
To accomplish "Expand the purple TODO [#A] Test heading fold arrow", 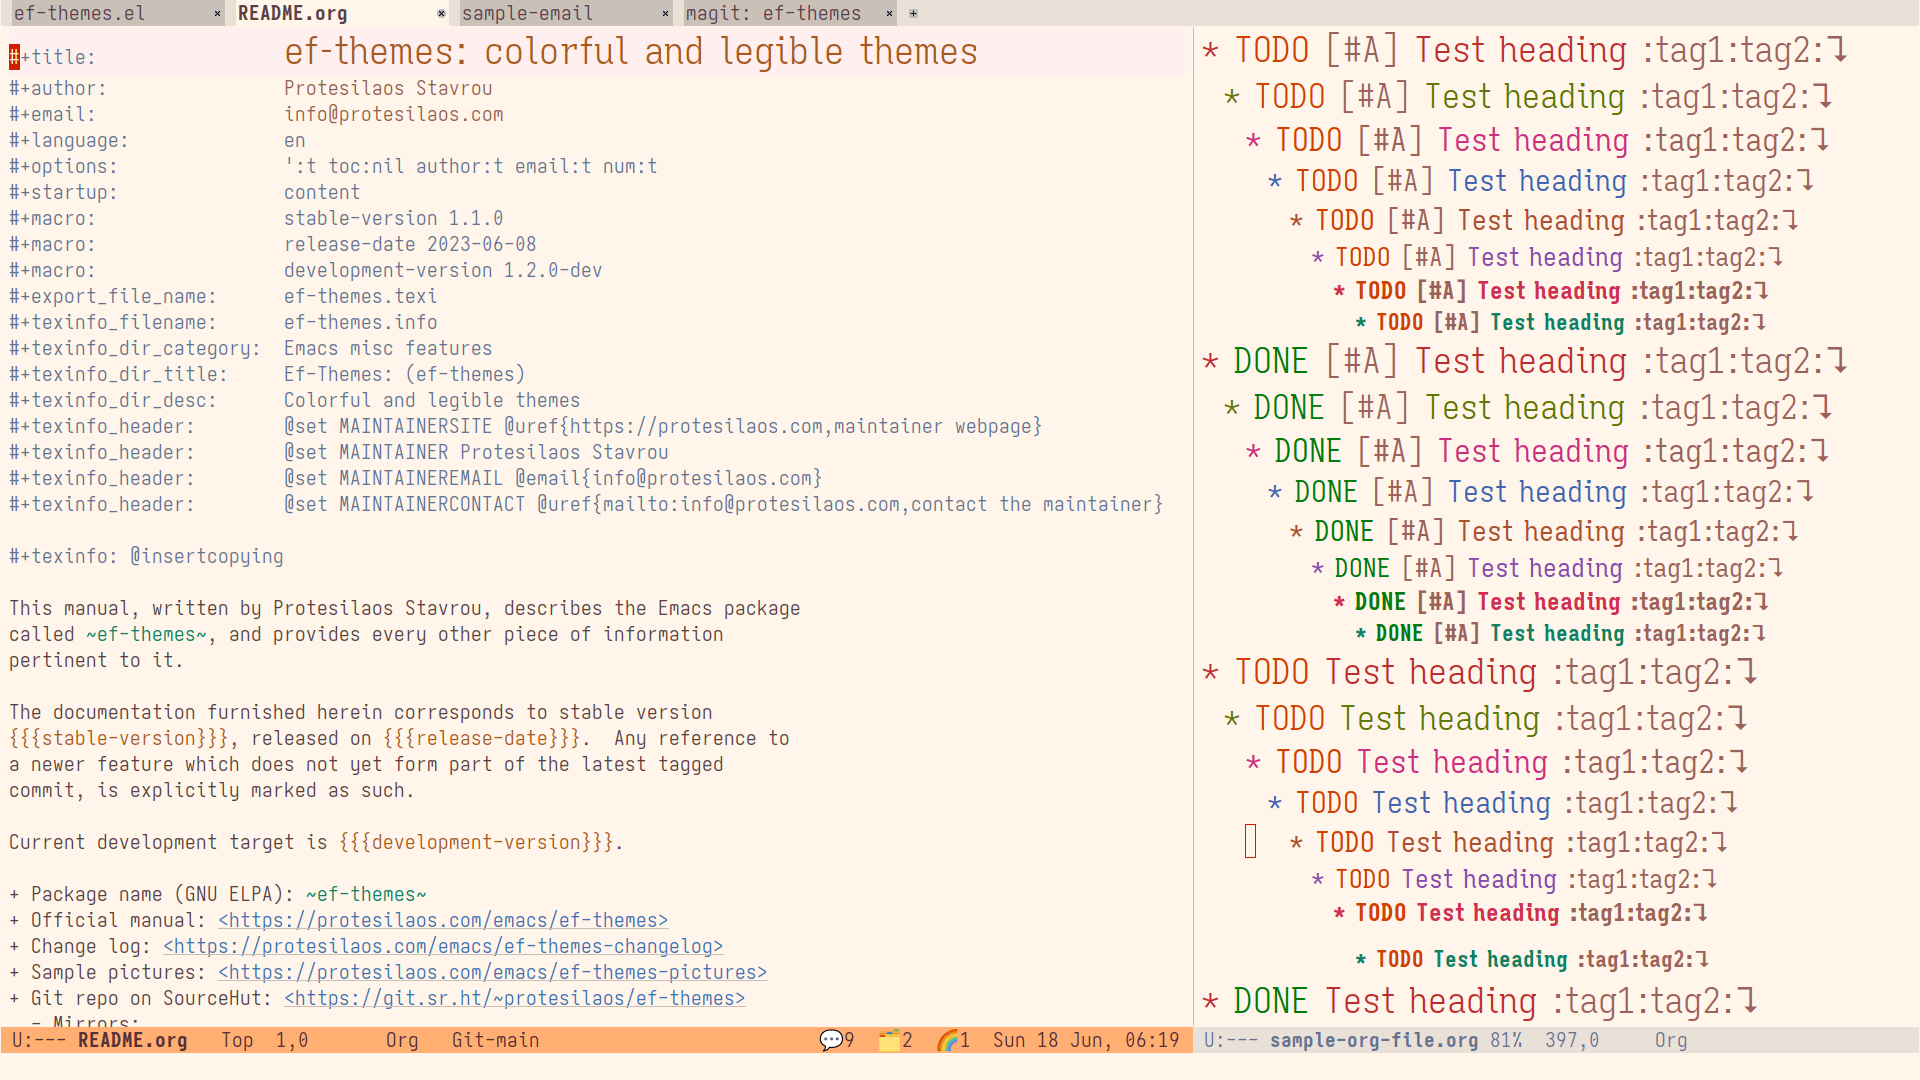I will 1776,258.
